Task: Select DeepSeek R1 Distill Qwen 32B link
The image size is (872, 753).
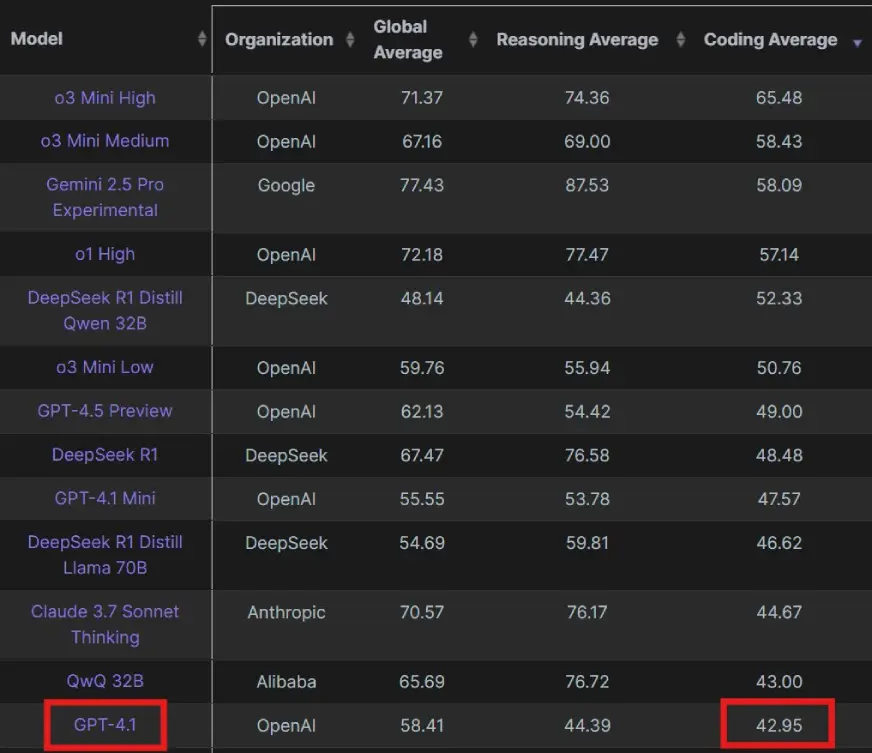Action: pyautogui.click(x=105, y=310)
